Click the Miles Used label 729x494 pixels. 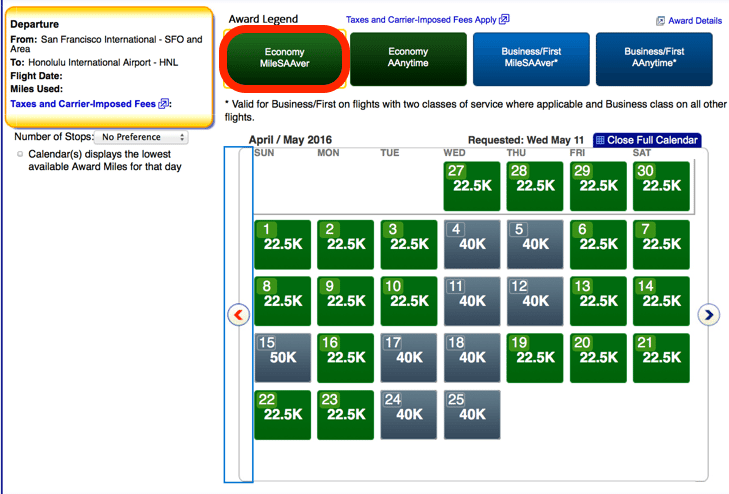36,89
